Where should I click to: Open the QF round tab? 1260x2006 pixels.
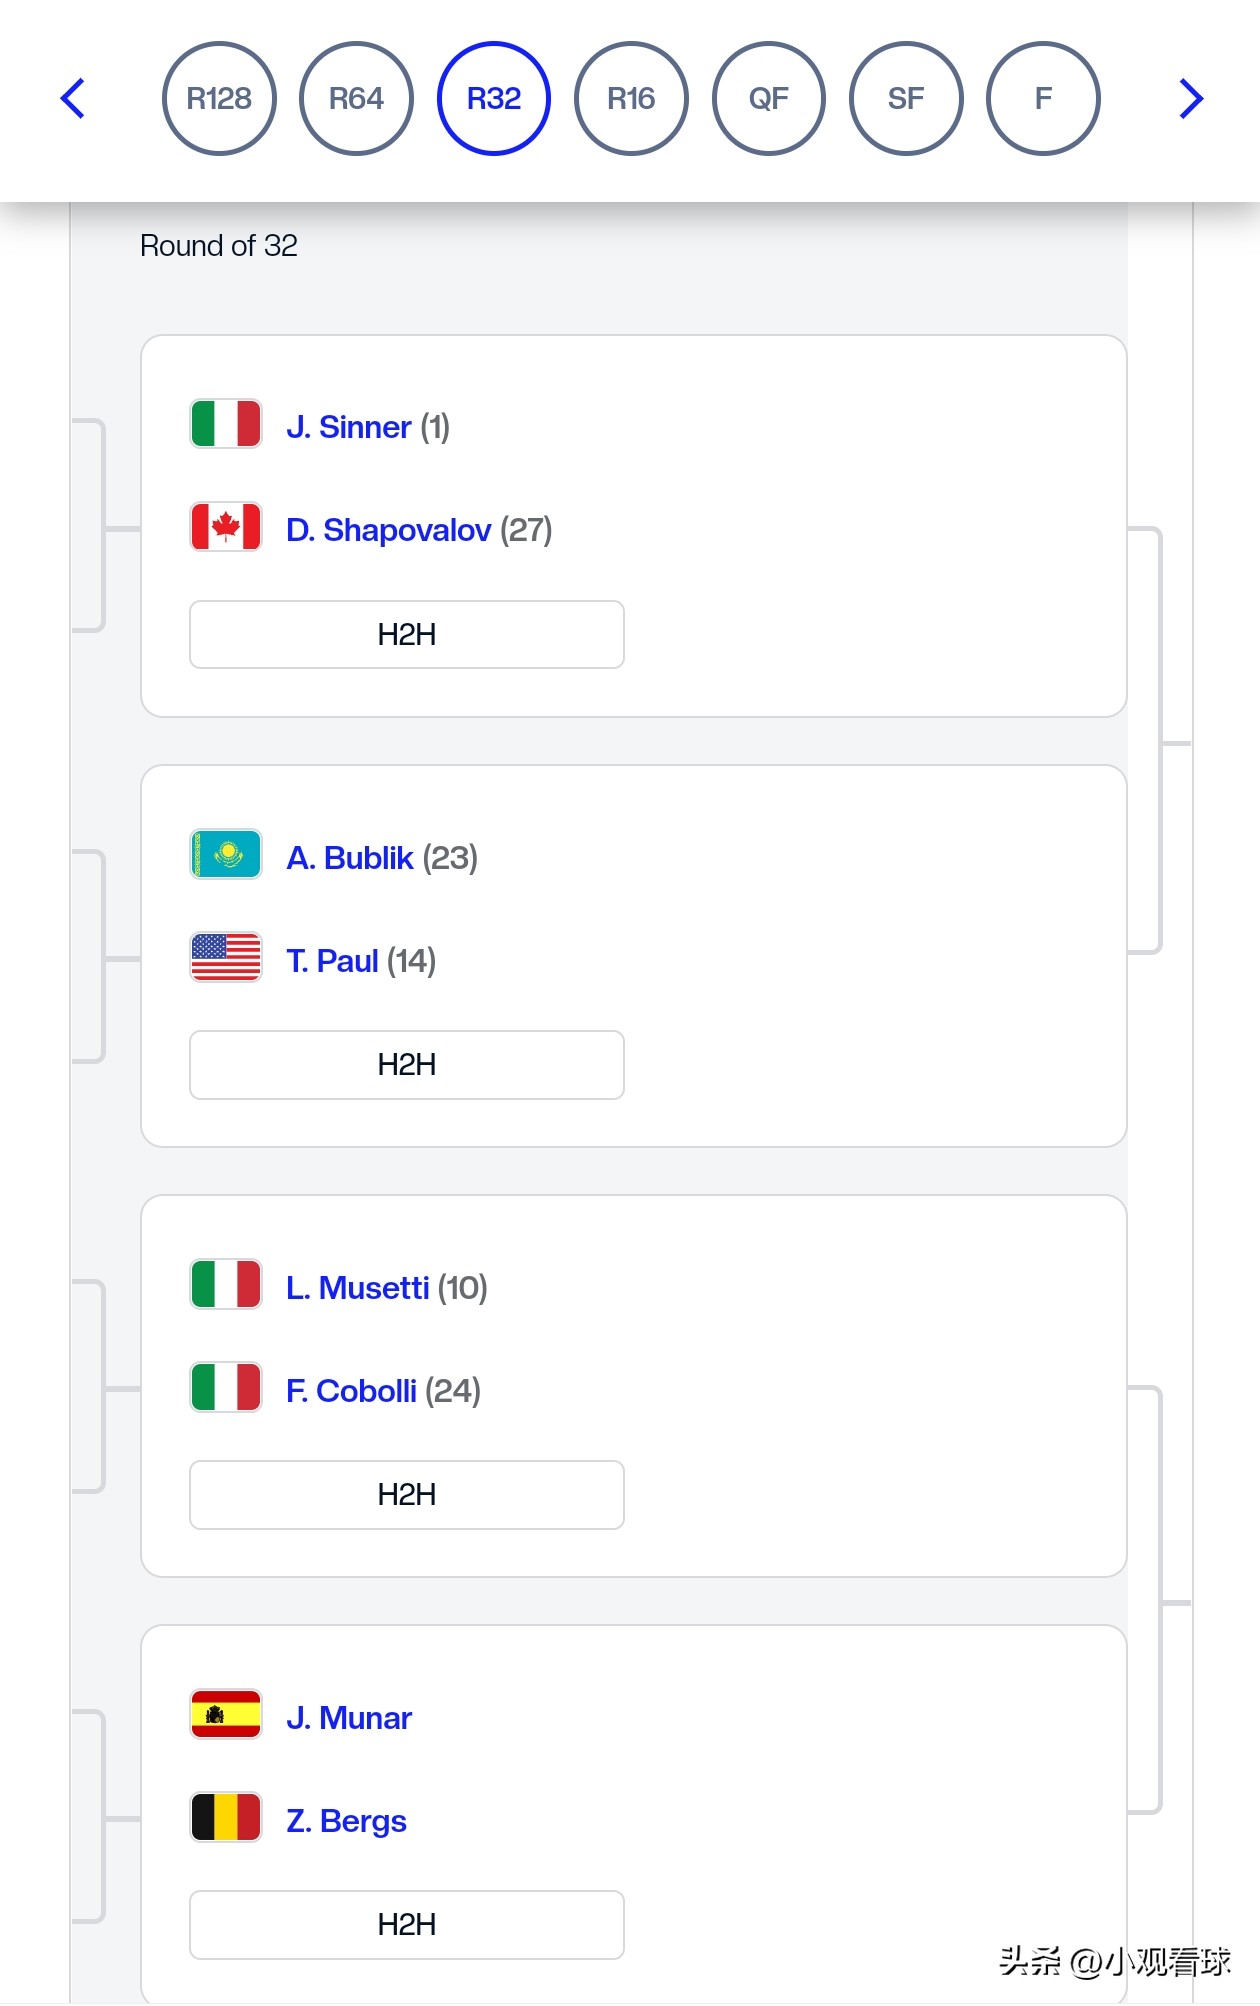[x=769, y=98]
